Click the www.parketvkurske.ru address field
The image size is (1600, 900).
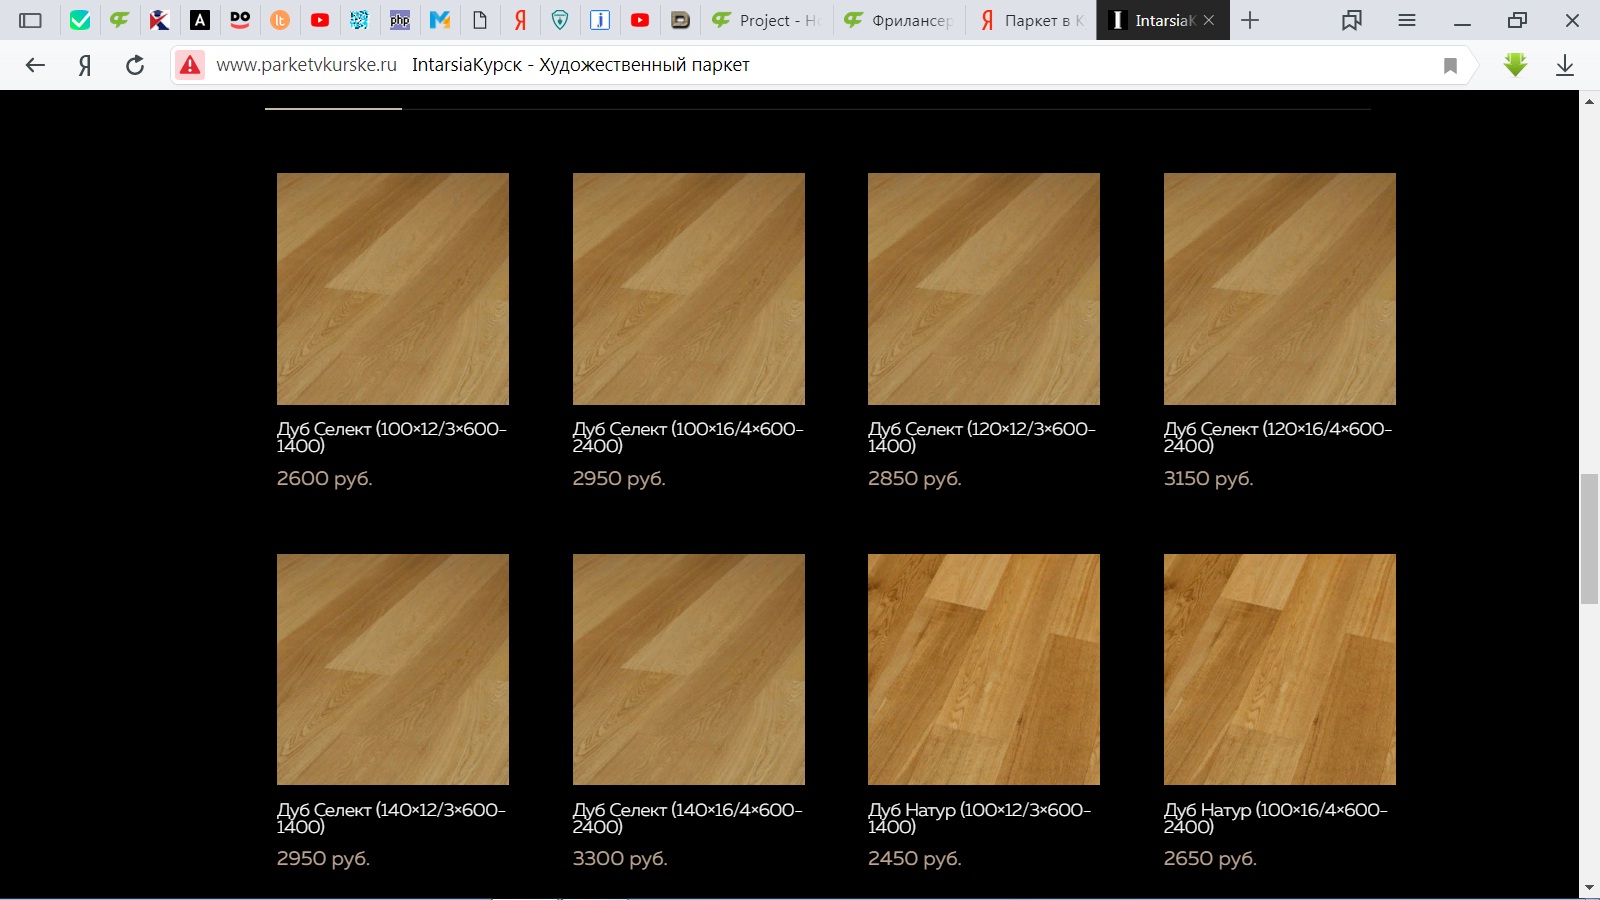point(306,65)
